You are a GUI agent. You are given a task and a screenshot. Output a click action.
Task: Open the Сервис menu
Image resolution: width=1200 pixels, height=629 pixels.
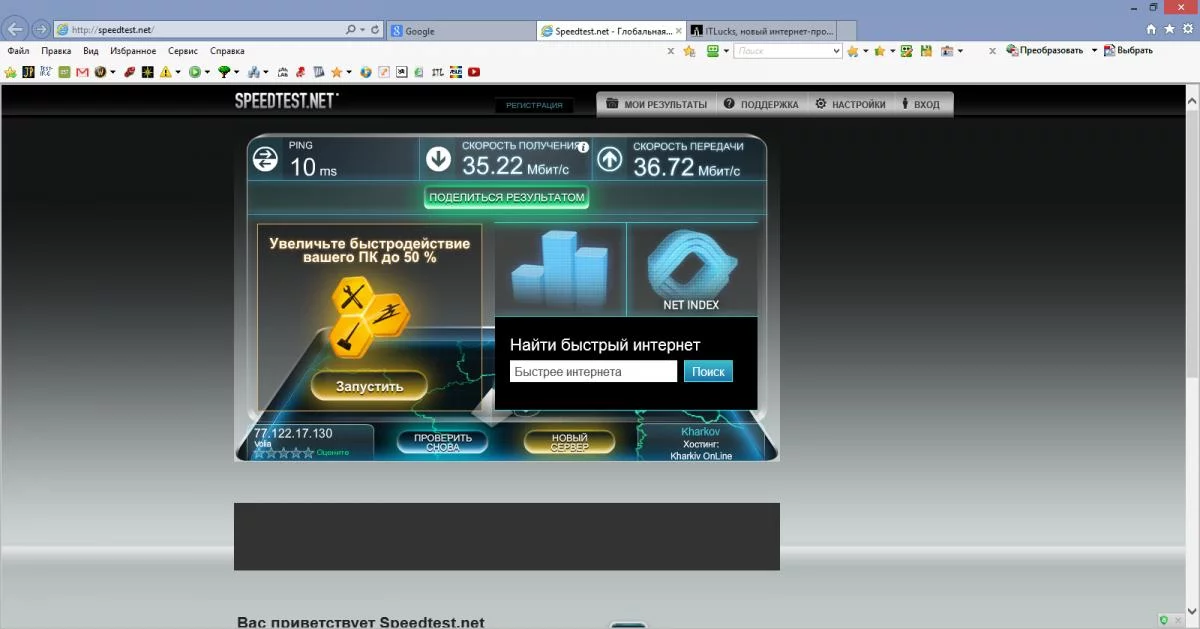click(183, 50)
